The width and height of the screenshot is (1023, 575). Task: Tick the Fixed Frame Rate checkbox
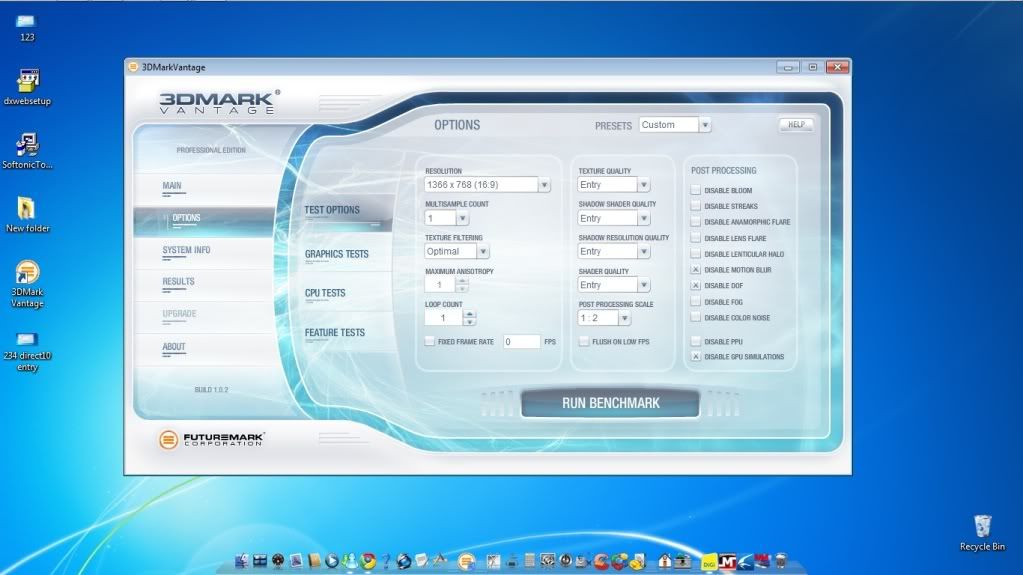[430, 342]
